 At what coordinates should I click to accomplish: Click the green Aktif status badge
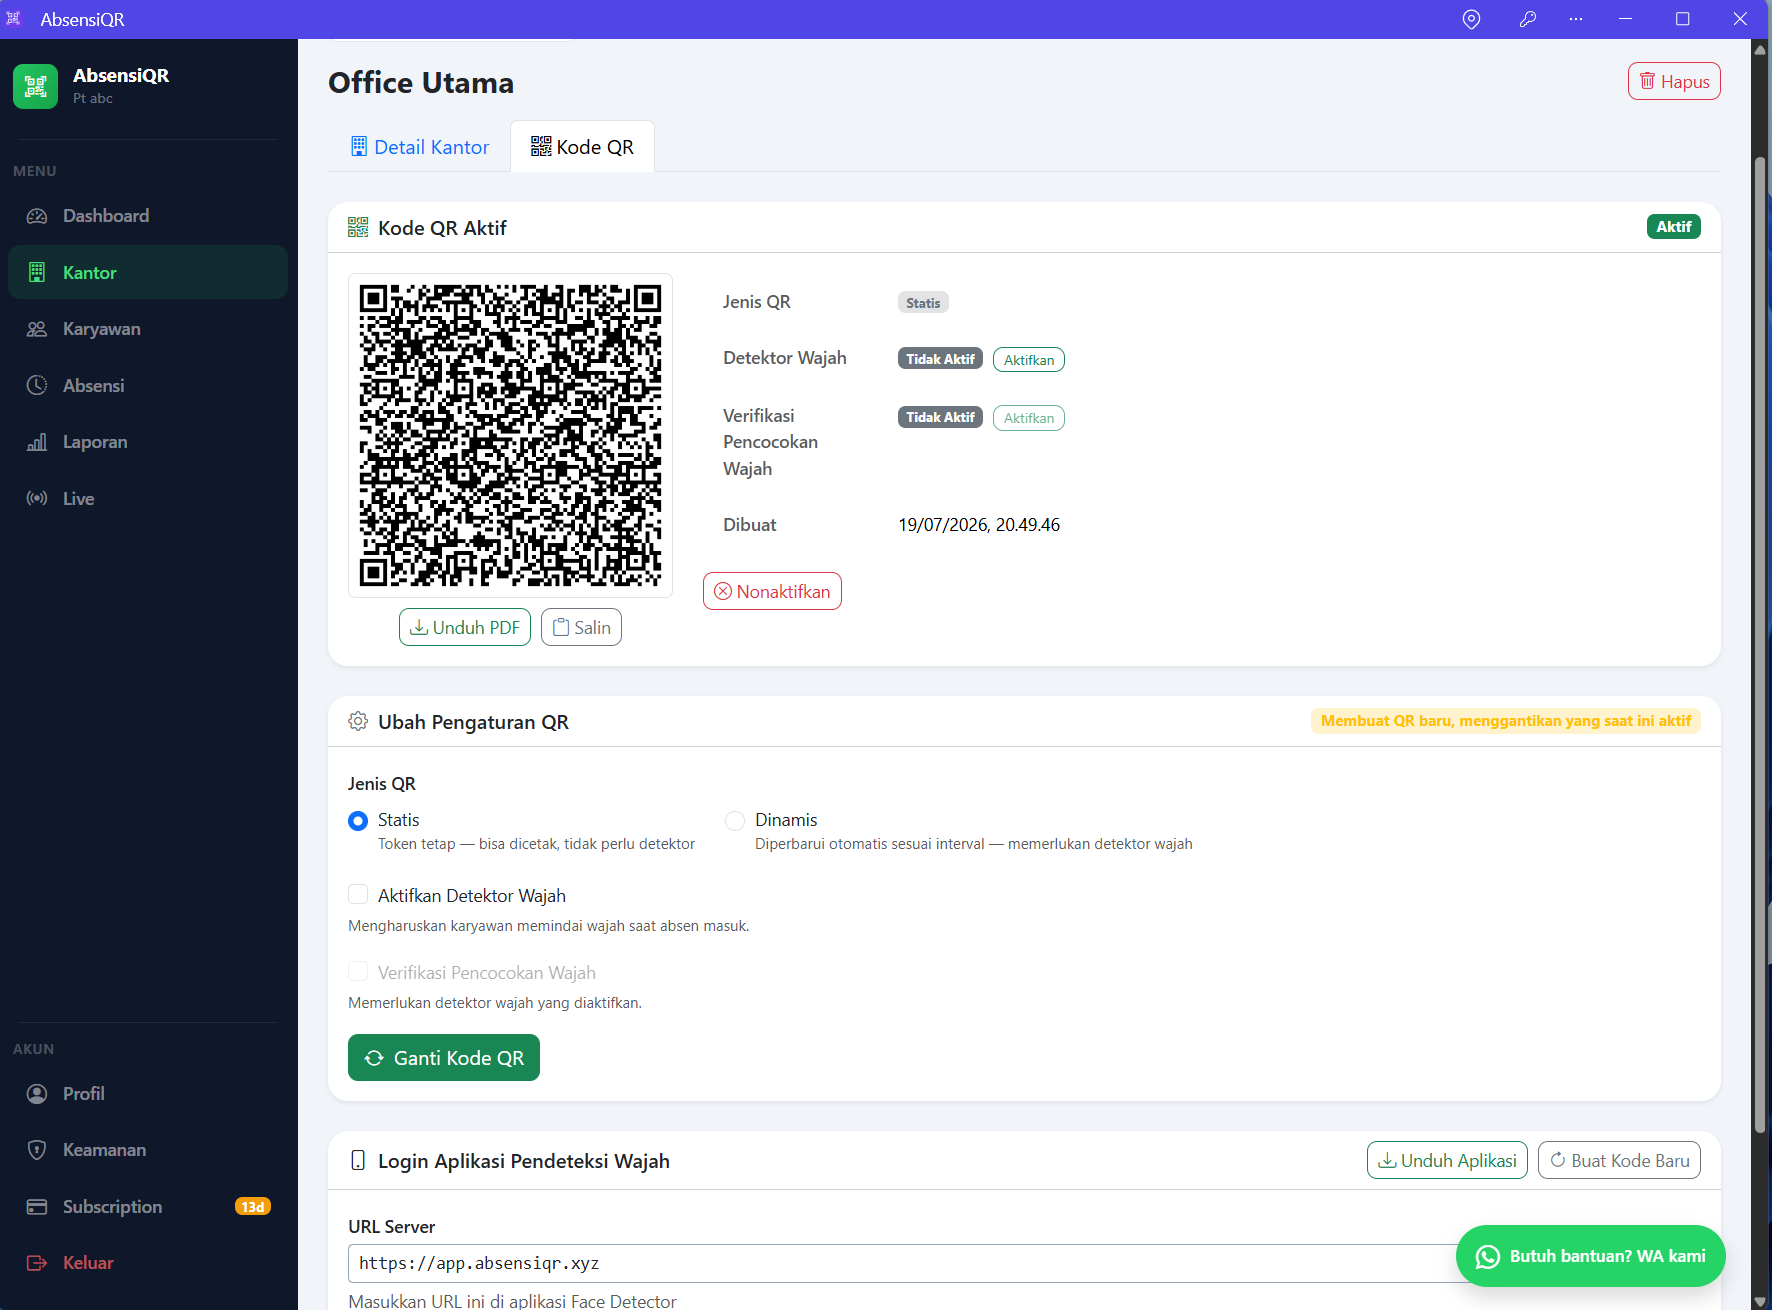pyautogui.click(x=1674, y=227)
